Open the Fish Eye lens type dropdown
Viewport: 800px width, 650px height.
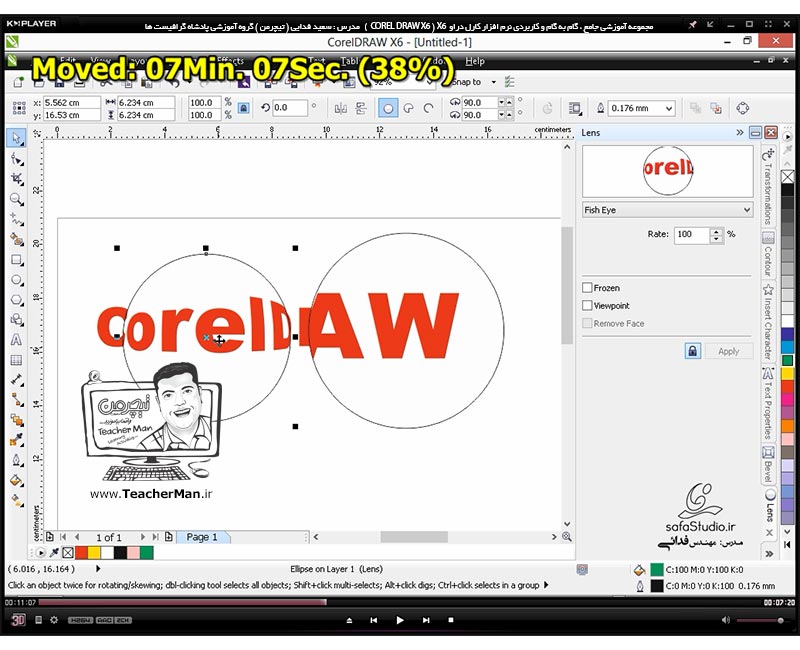(x=667, y=210)
